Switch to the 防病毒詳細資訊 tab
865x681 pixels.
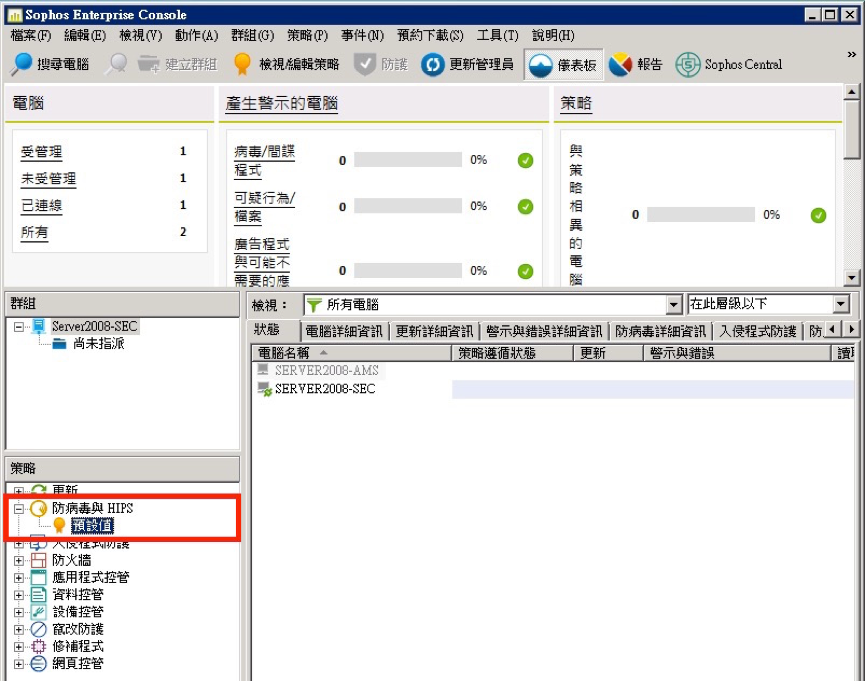(660, 331)
